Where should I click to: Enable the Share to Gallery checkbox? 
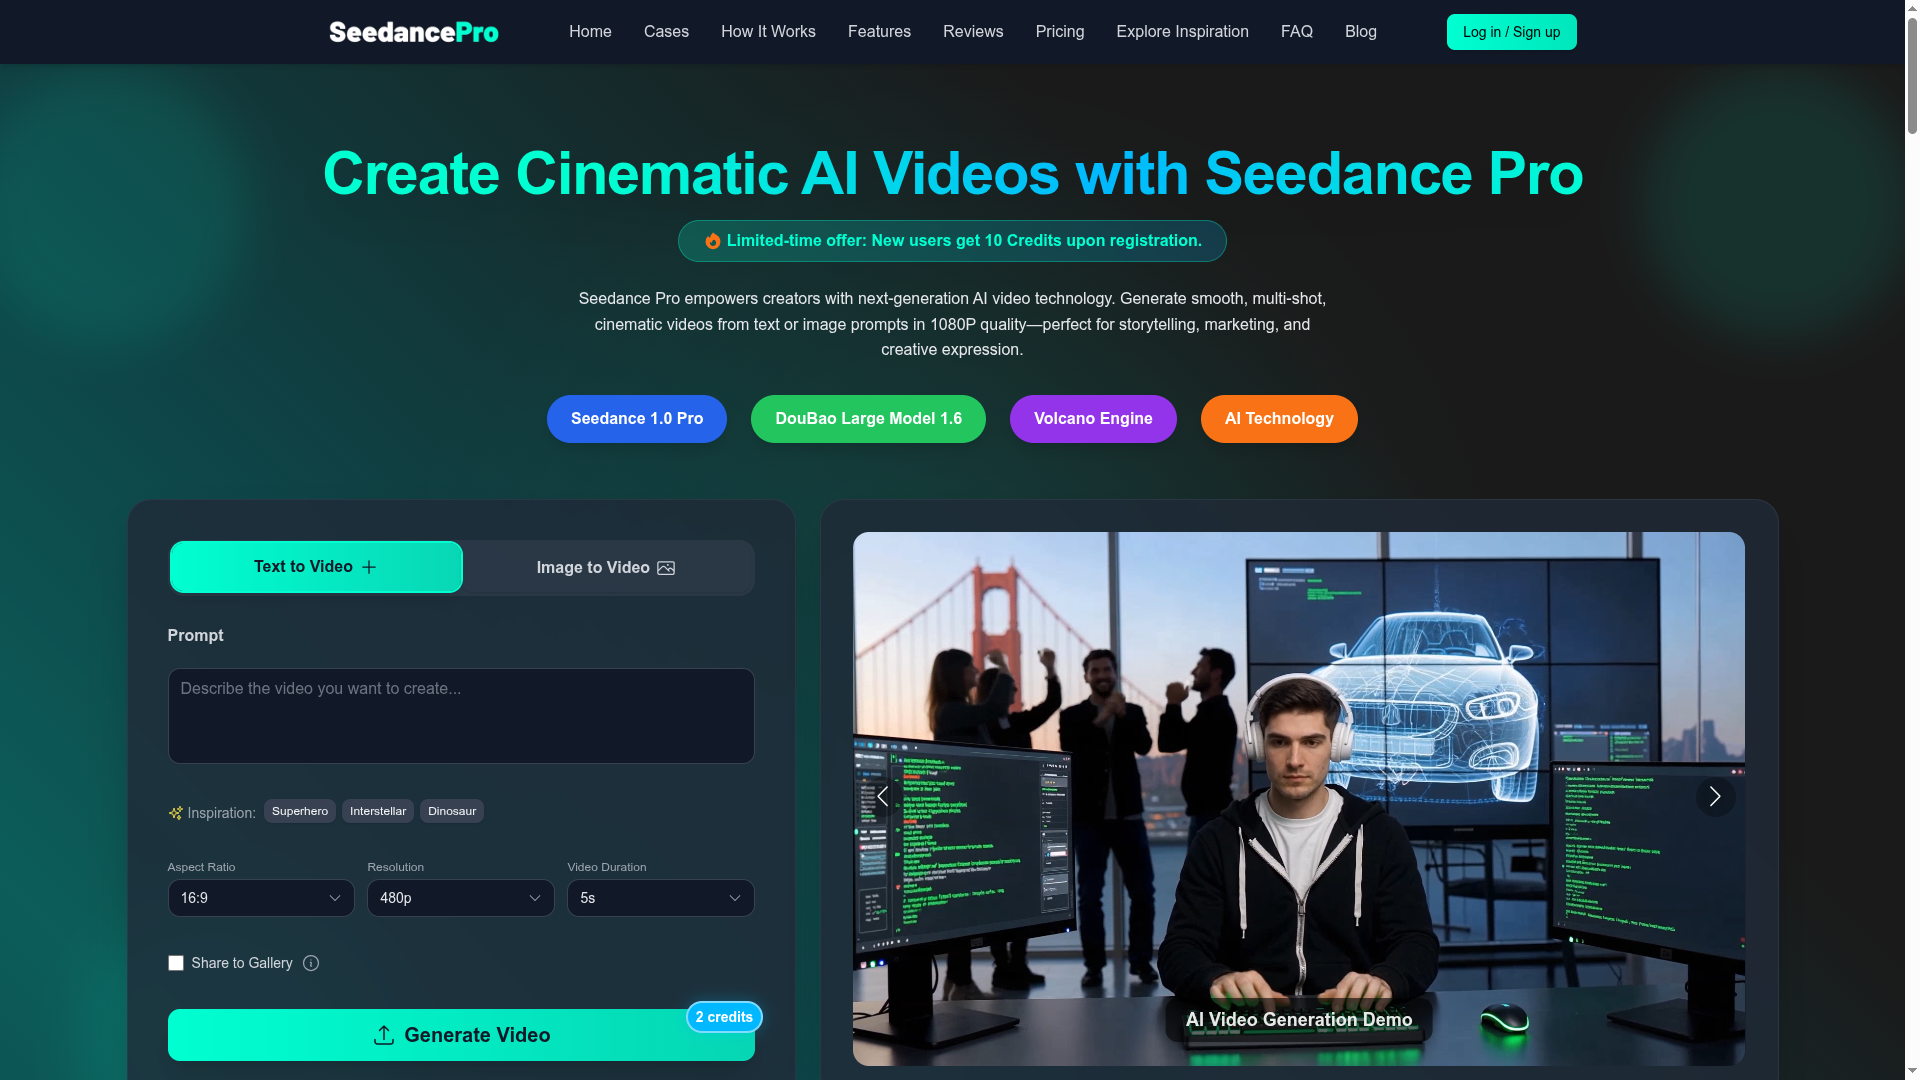click(x=176, y=963)
